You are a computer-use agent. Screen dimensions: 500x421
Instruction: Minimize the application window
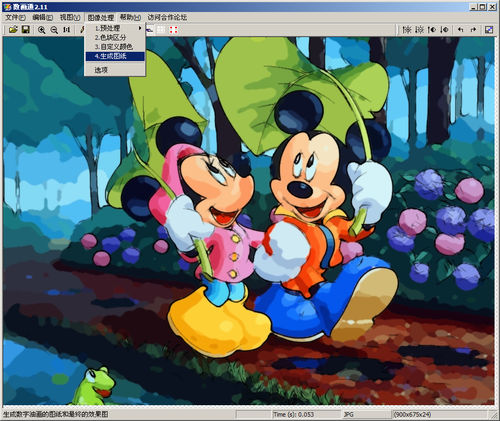coord(474,7)
